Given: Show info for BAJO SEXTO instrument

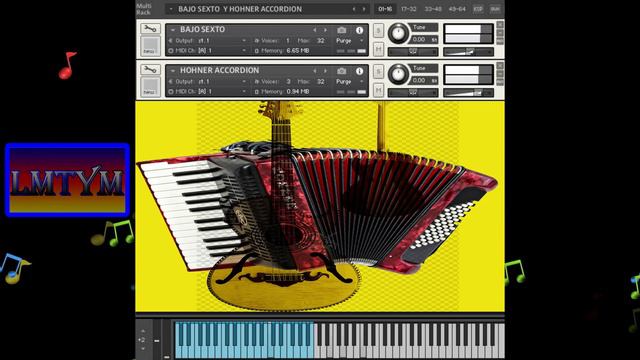Looking at the screenshot, I should click(359, 30).
